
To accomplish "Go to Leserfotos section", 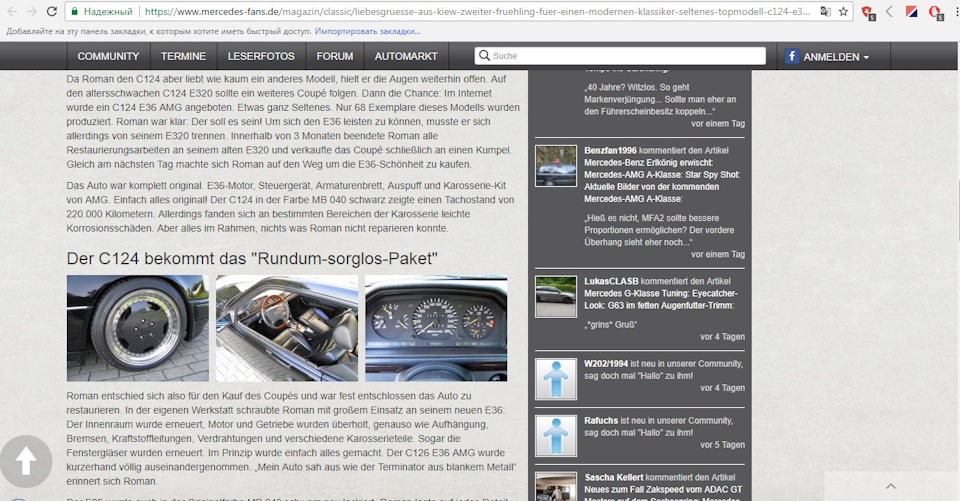I will 261,56.
